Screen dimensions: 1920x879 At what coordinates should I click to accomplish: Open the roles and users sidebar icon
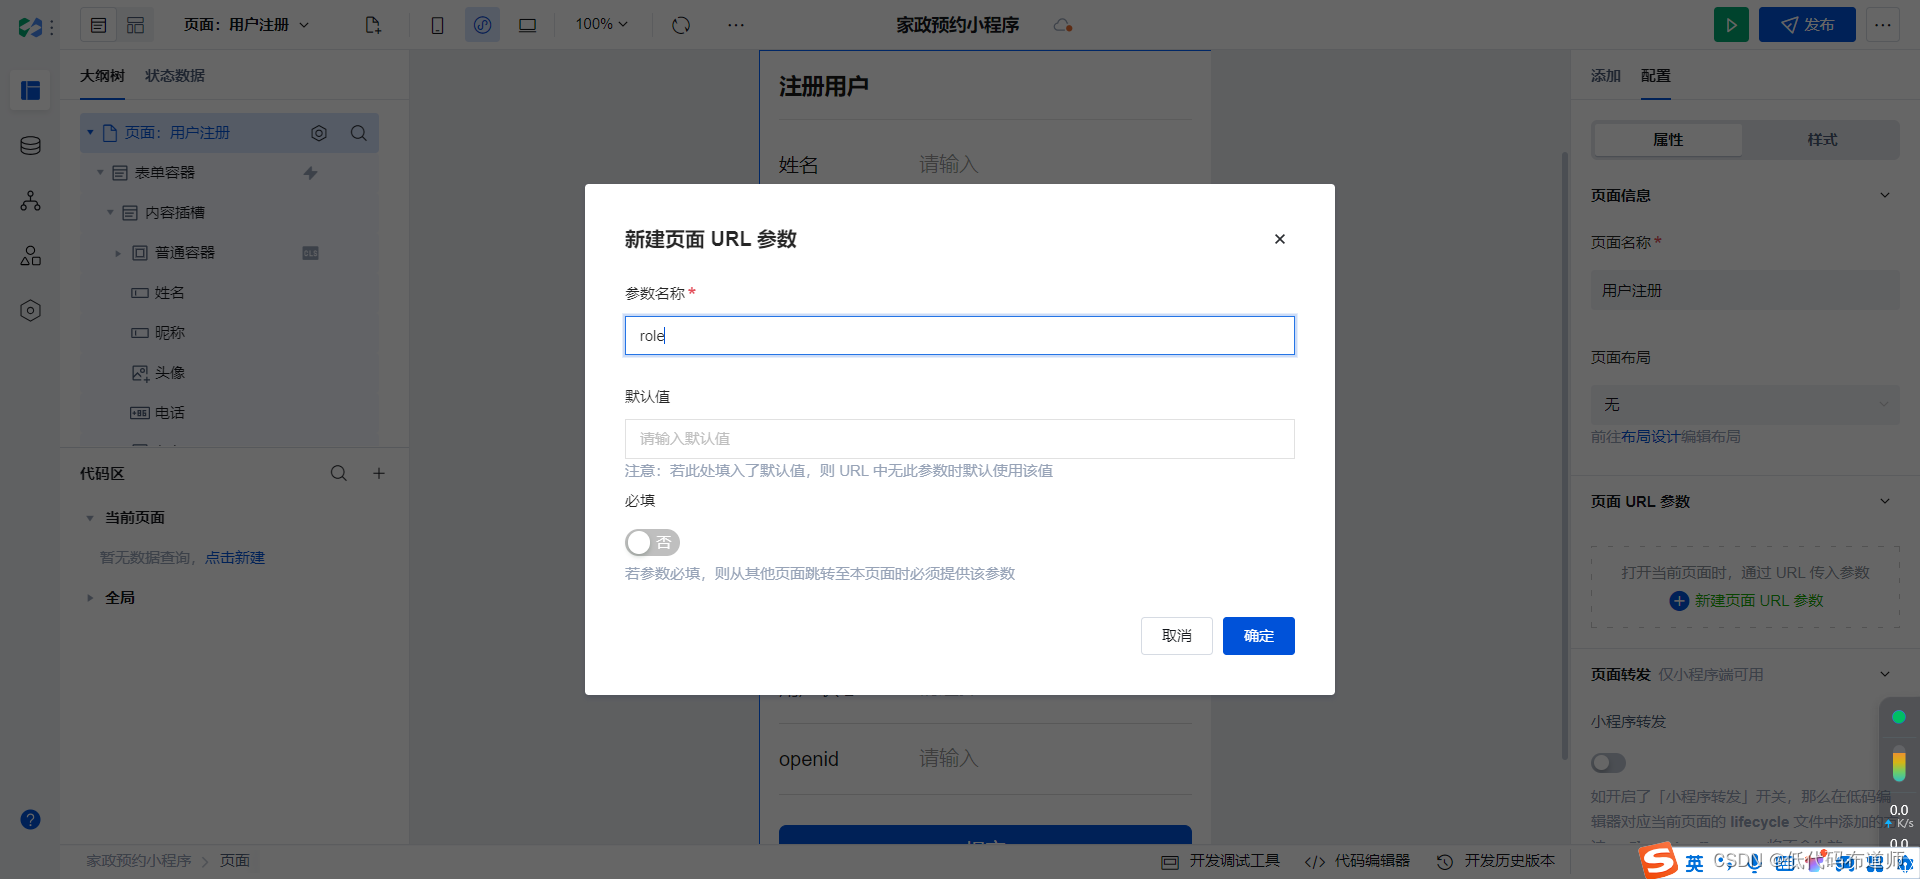coord(30,256)
